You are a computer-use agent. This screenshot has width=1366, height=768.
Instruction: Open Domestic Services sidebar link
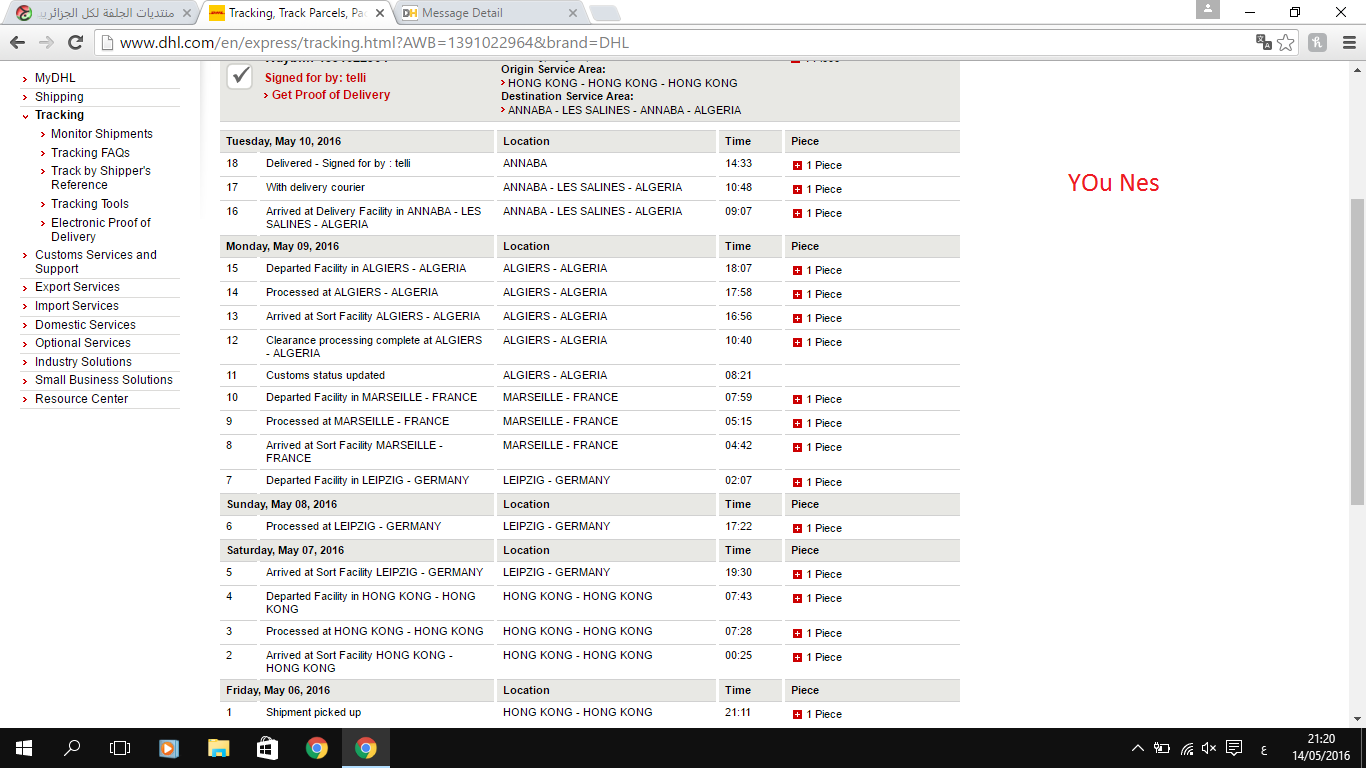point(85,325)
